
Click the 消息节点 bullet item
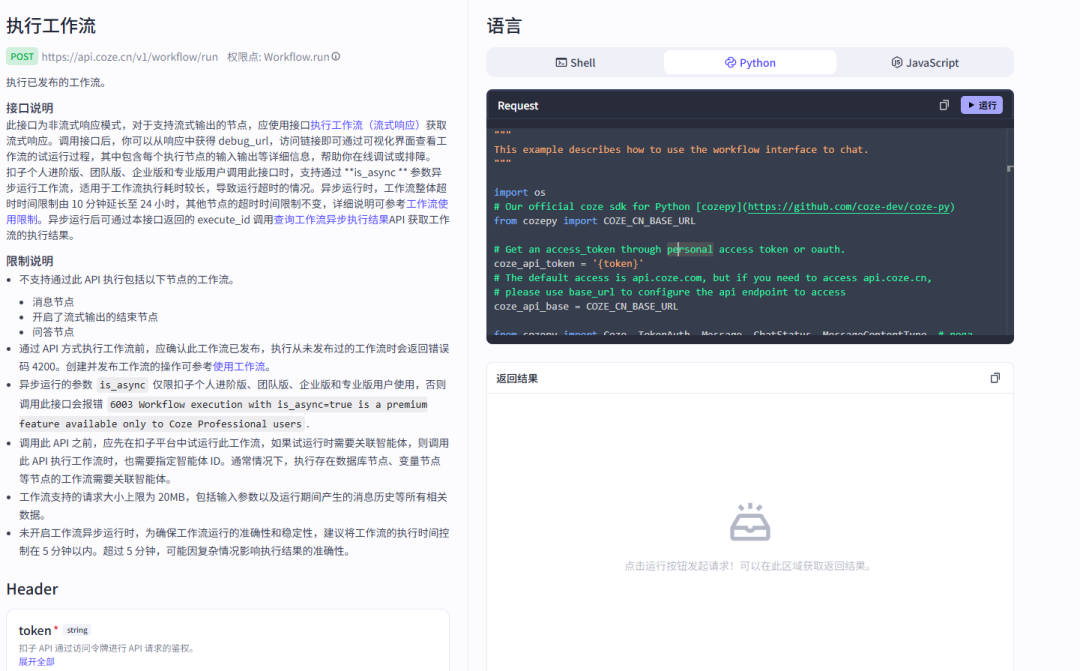(x=53, y=302)
